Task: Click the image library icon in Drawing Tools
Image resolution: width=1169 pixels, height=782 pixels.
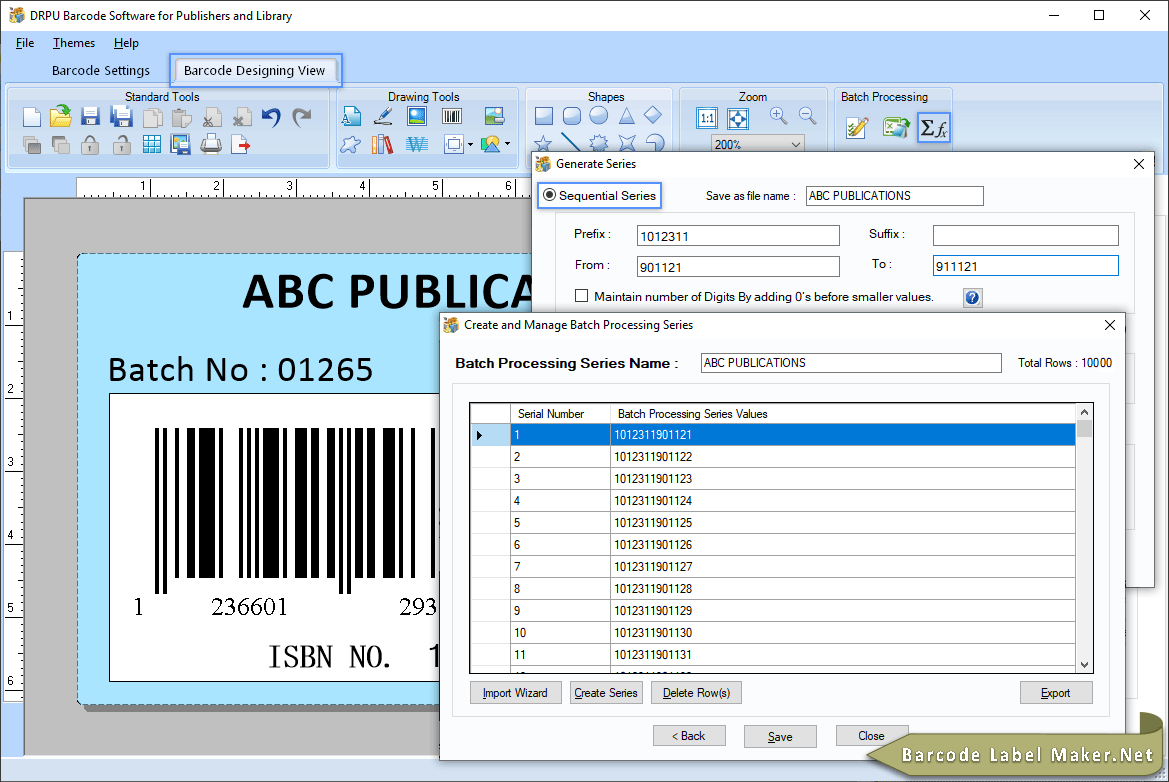Action: [494, 116]
